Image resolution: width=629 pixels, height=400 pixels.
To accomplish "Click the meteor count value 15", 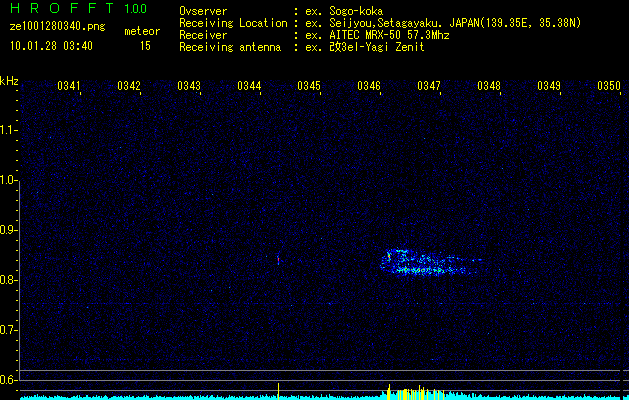I will pos(145,45).
